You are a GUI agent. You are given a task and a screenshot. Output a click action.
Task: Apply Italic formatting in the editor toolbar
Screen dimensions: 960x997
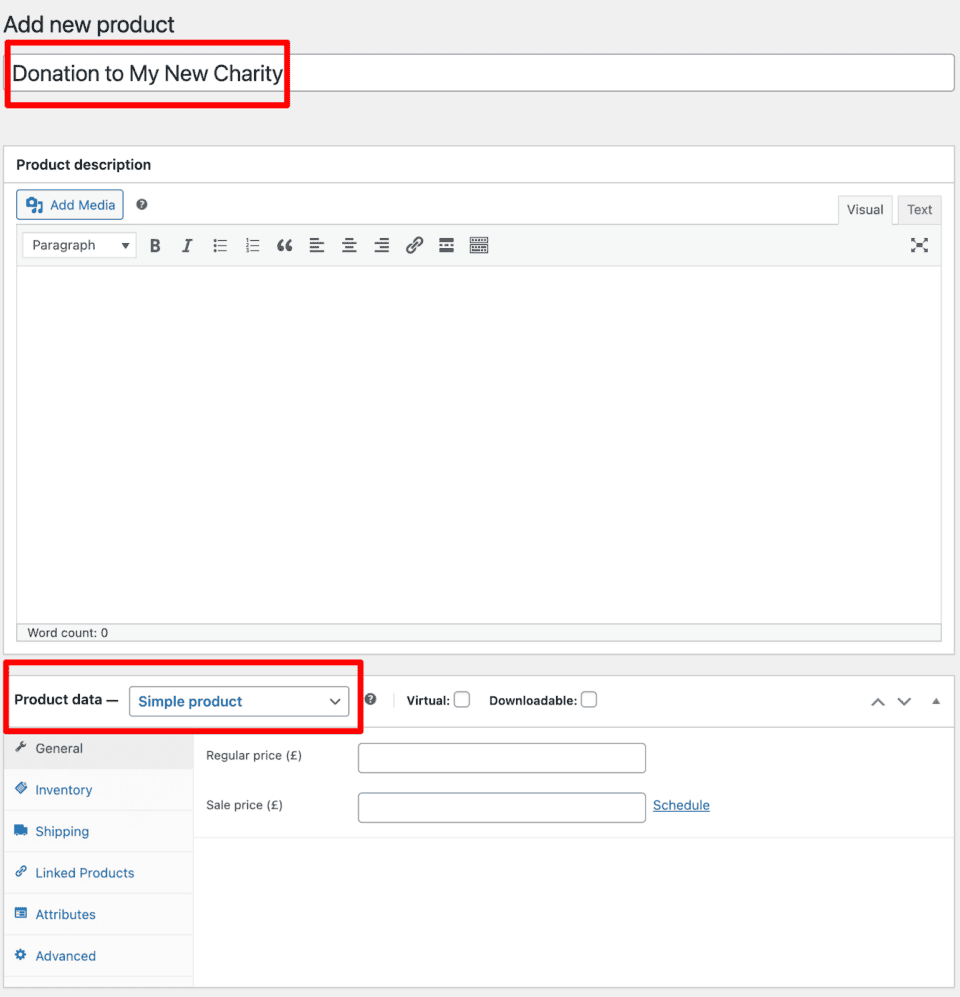187,246
